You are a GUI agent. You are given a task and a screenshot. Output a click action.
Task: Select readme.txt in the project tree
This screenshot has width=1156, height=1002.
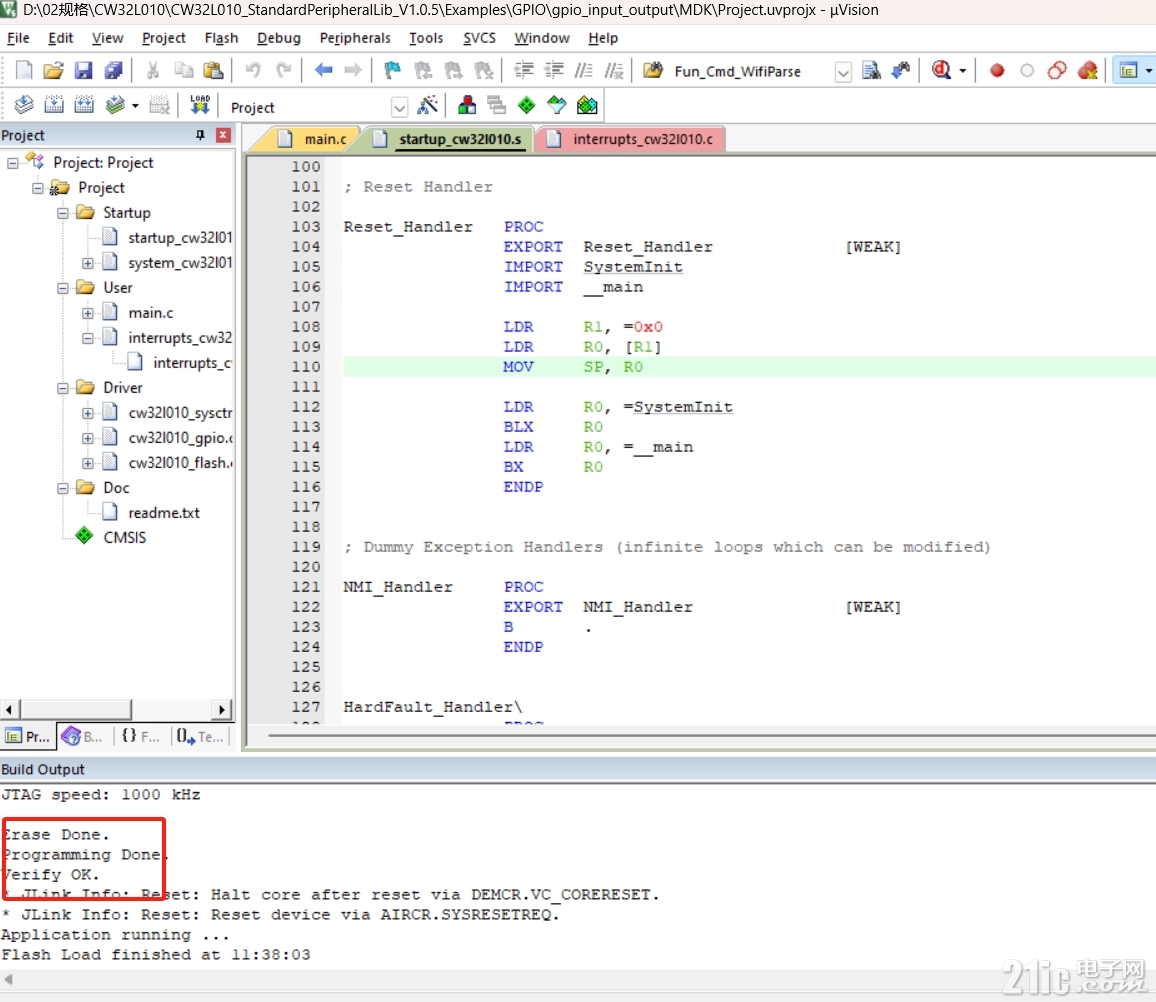tap(164, 512)
